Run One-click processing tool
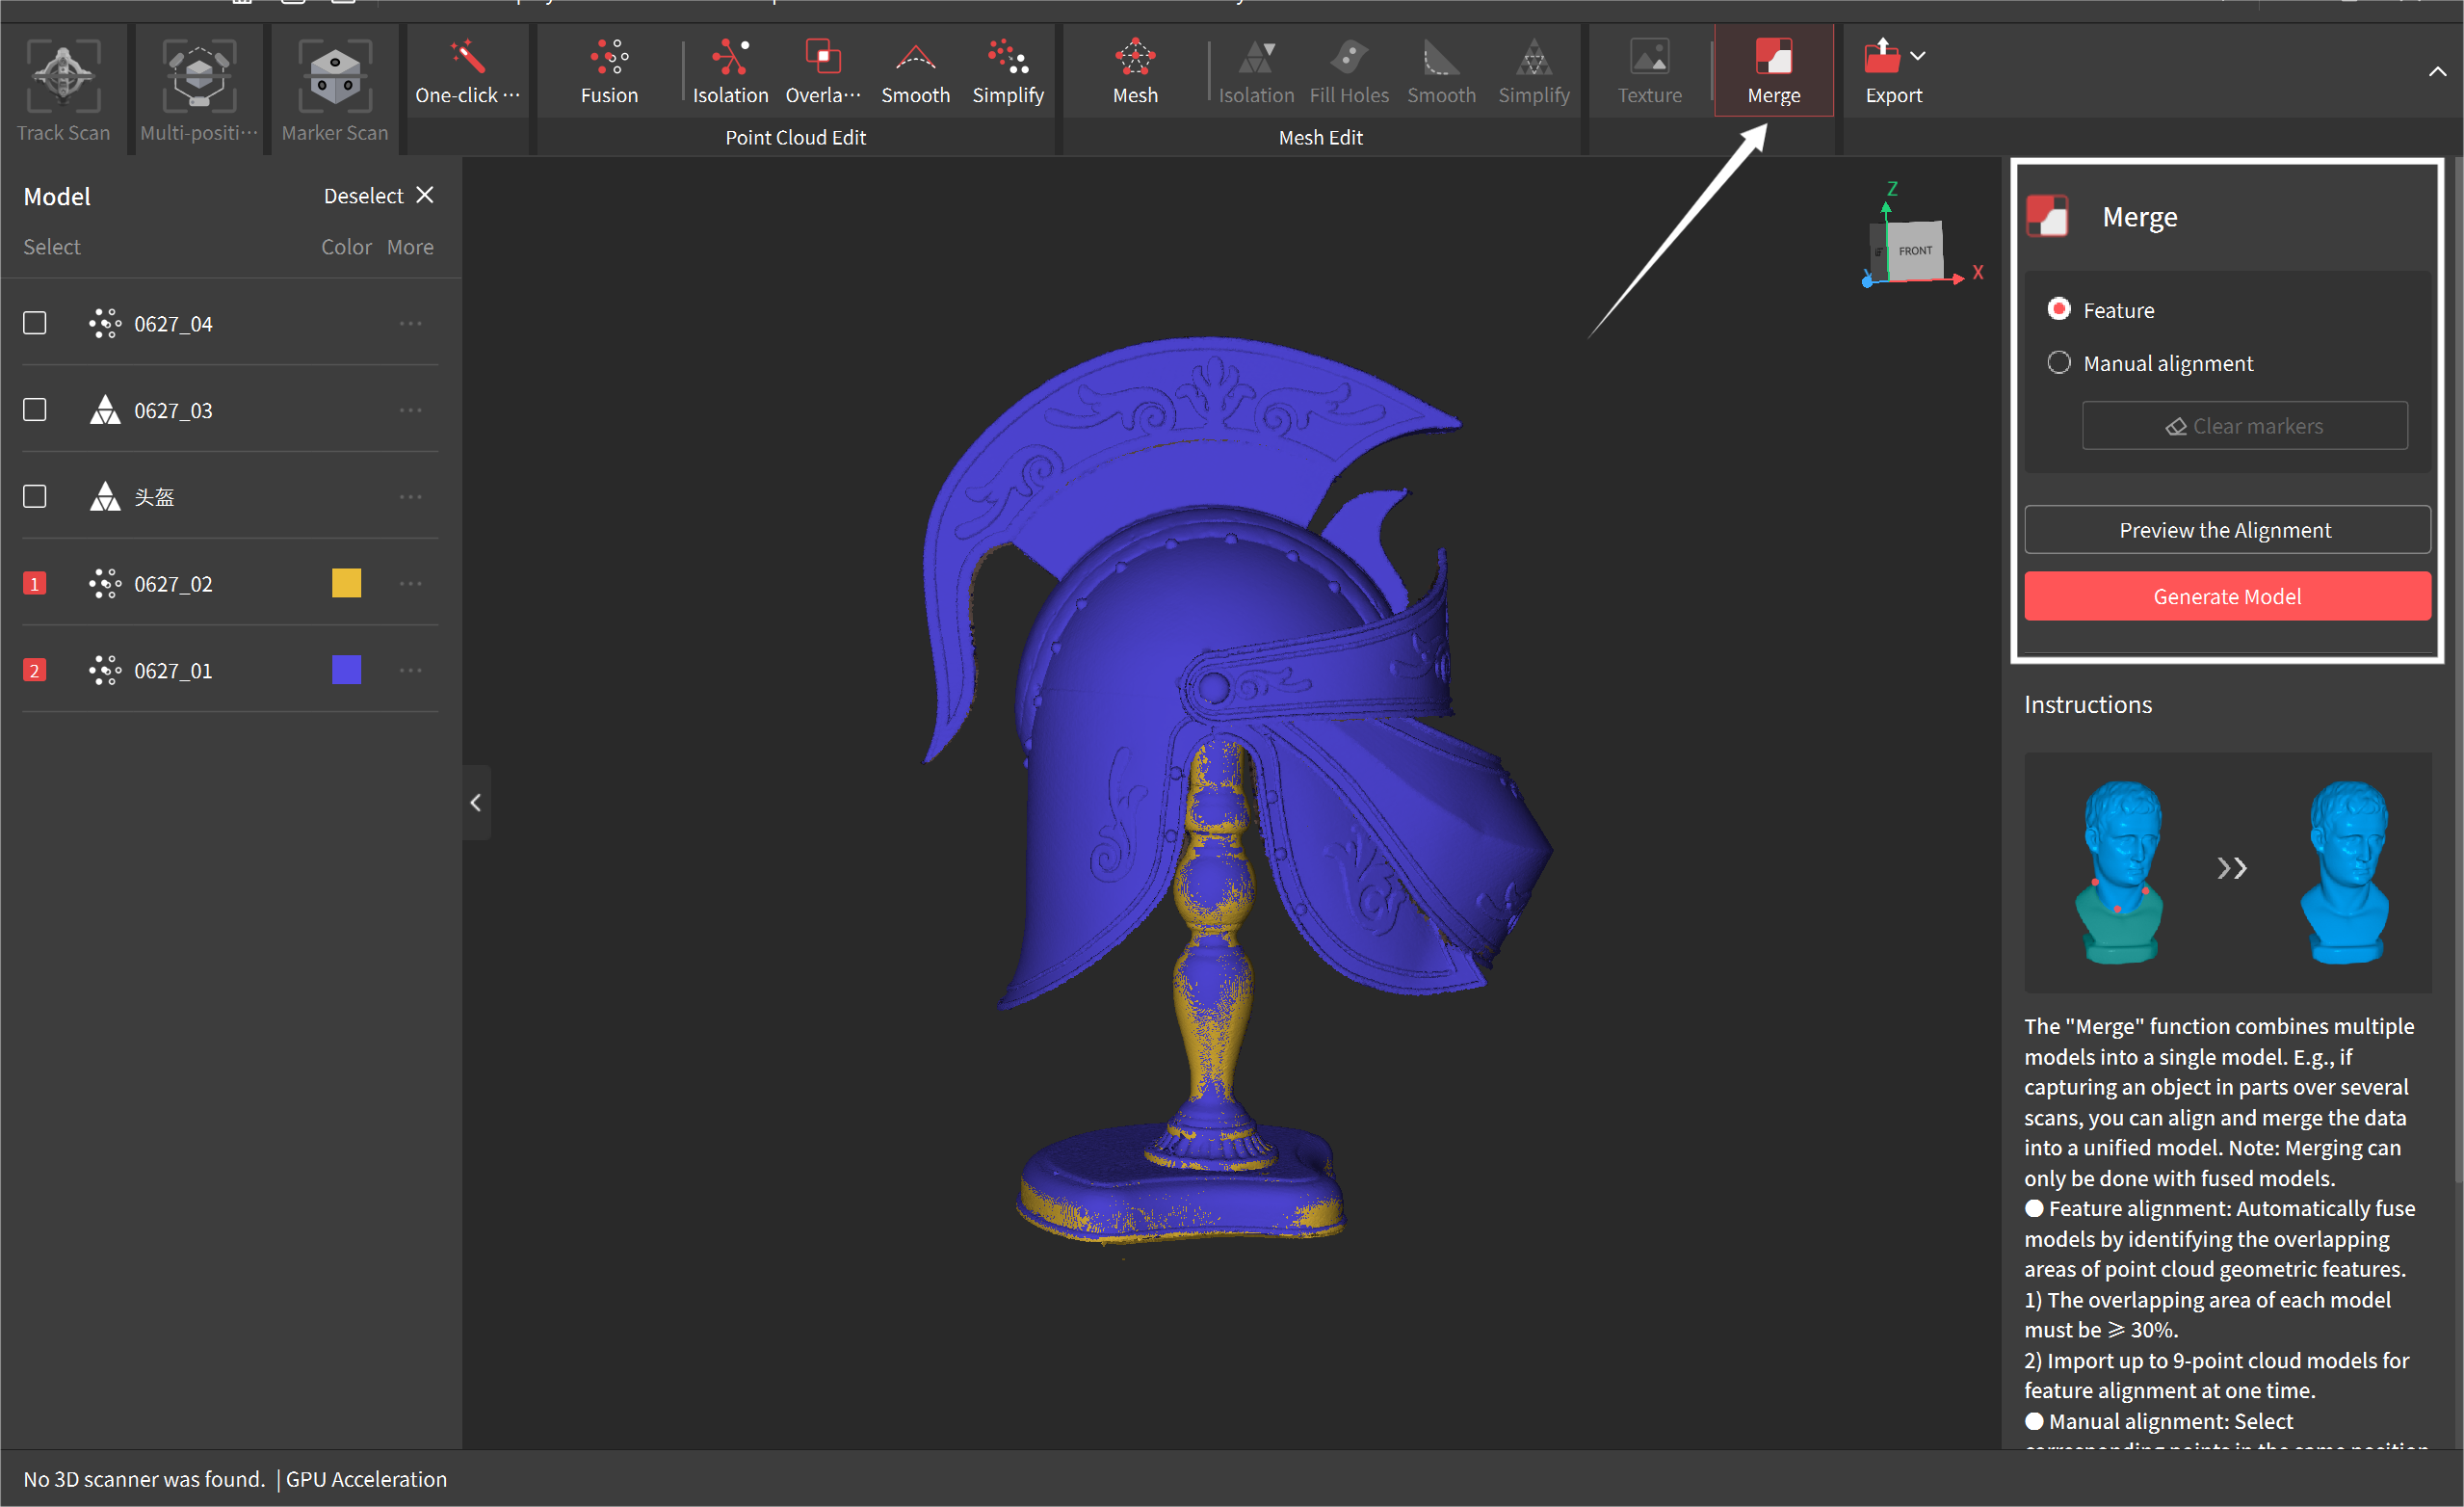 pyautogui.click(x=467, y=72)
